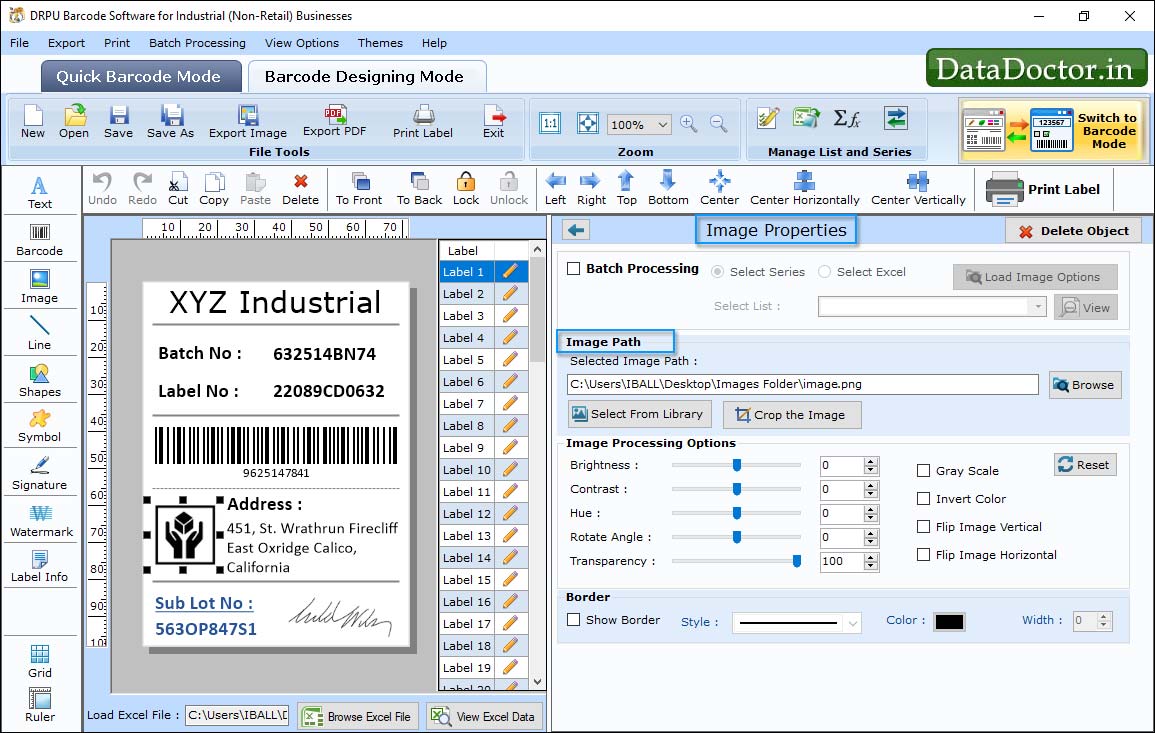1155x733 pixels.
Task: Increase the Rotate Angle spinner value
Action: tap(871, 533)
